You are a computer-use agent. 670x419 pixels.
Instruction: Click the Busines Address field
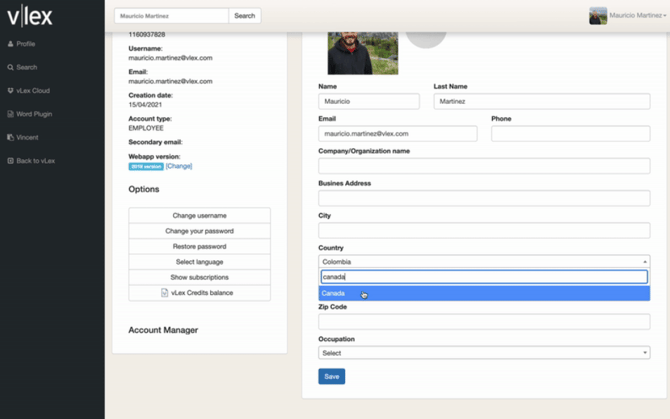click(x=484, y=198)
